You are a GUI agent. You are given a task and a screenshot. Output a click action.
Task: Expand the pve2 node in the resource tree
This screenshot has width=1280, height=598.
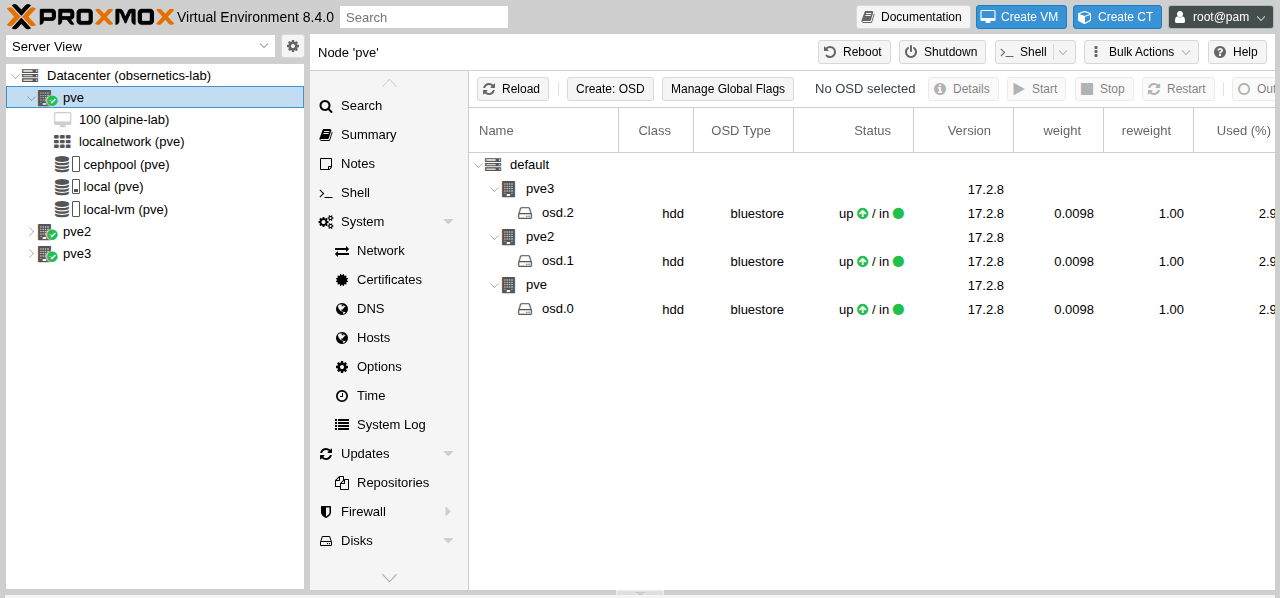click(x=30, y=231)
